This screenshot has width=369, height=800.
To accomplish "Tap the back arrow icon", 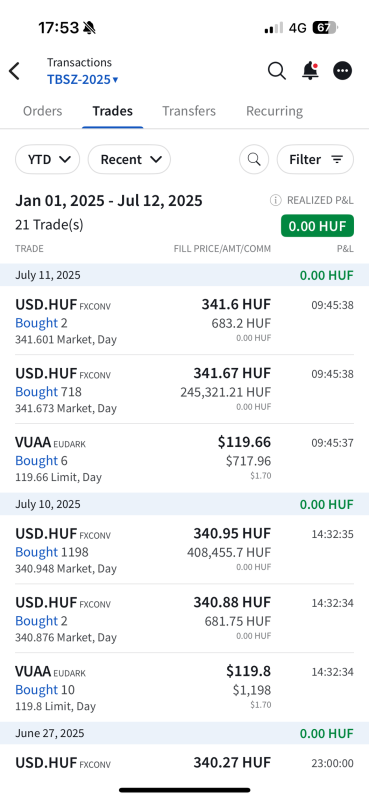I will (14, 71).
